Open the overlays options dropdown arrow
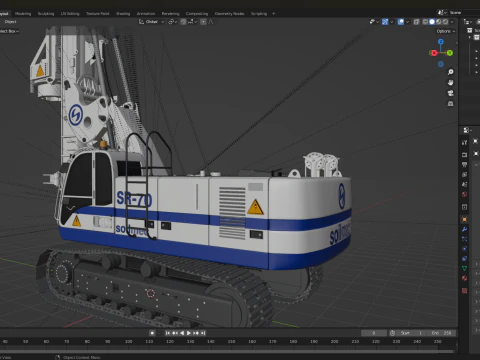The height and width of the screenshot is (360, 480). pos(407,22)
